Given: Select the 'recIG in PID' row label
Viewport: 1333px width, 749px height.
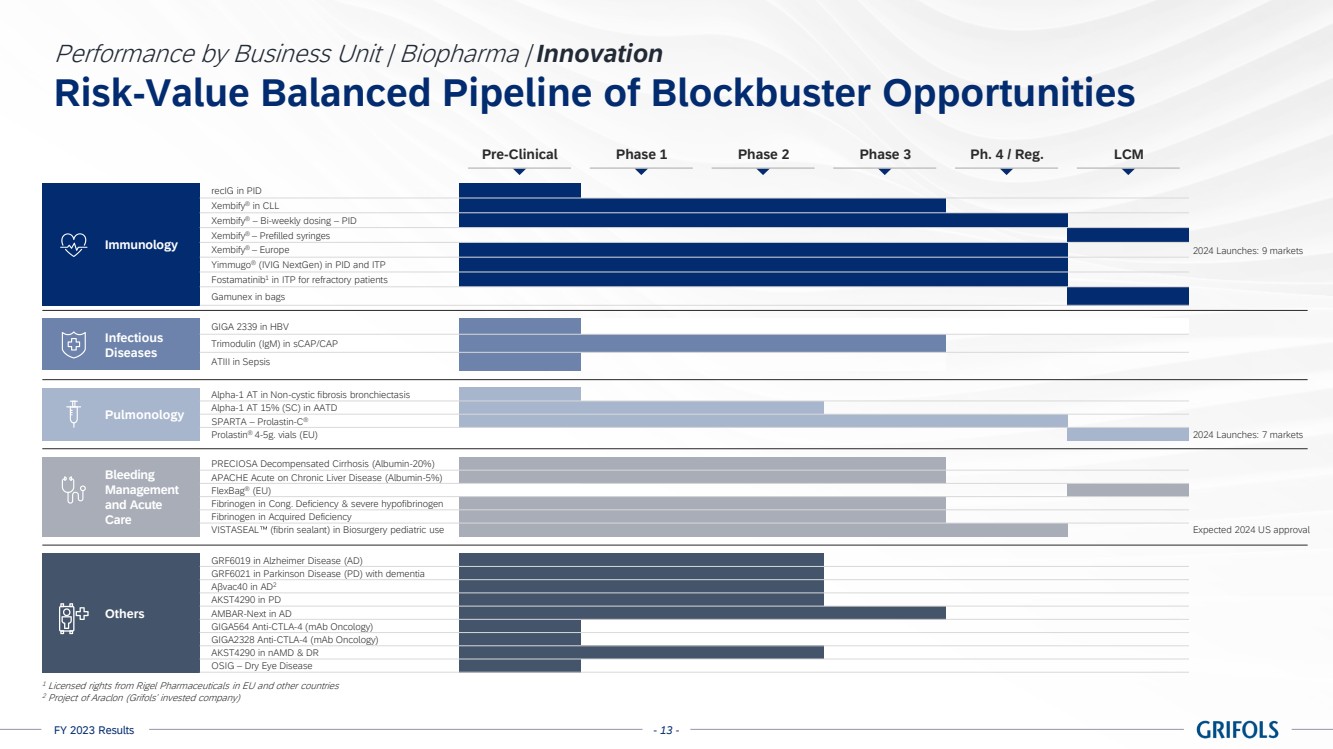Looking at the screenshot, I should pos(237,190).
